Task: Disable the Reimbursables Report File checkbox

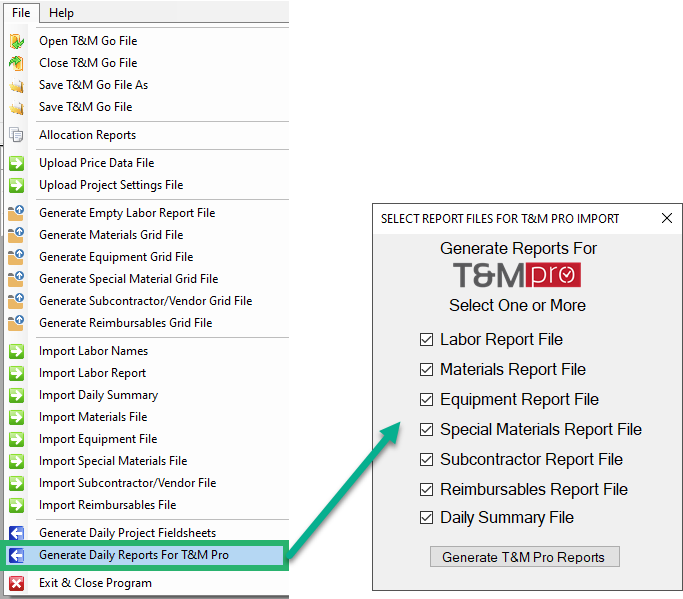Action: (426, 490)
